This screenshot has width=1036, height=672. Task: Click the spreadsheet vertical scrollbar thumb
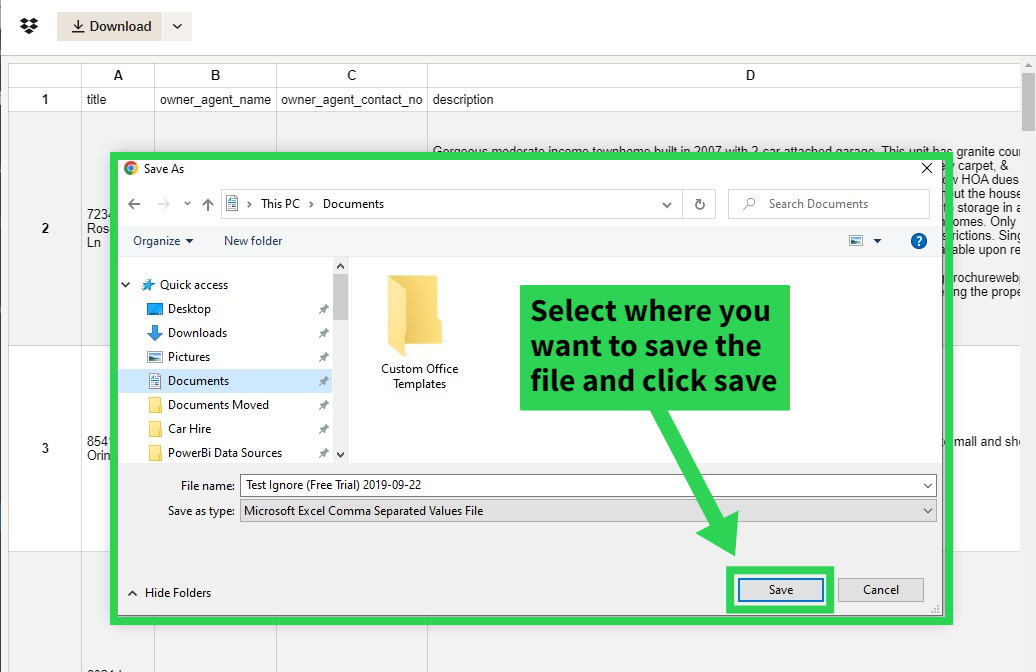tap(1028, 102)
